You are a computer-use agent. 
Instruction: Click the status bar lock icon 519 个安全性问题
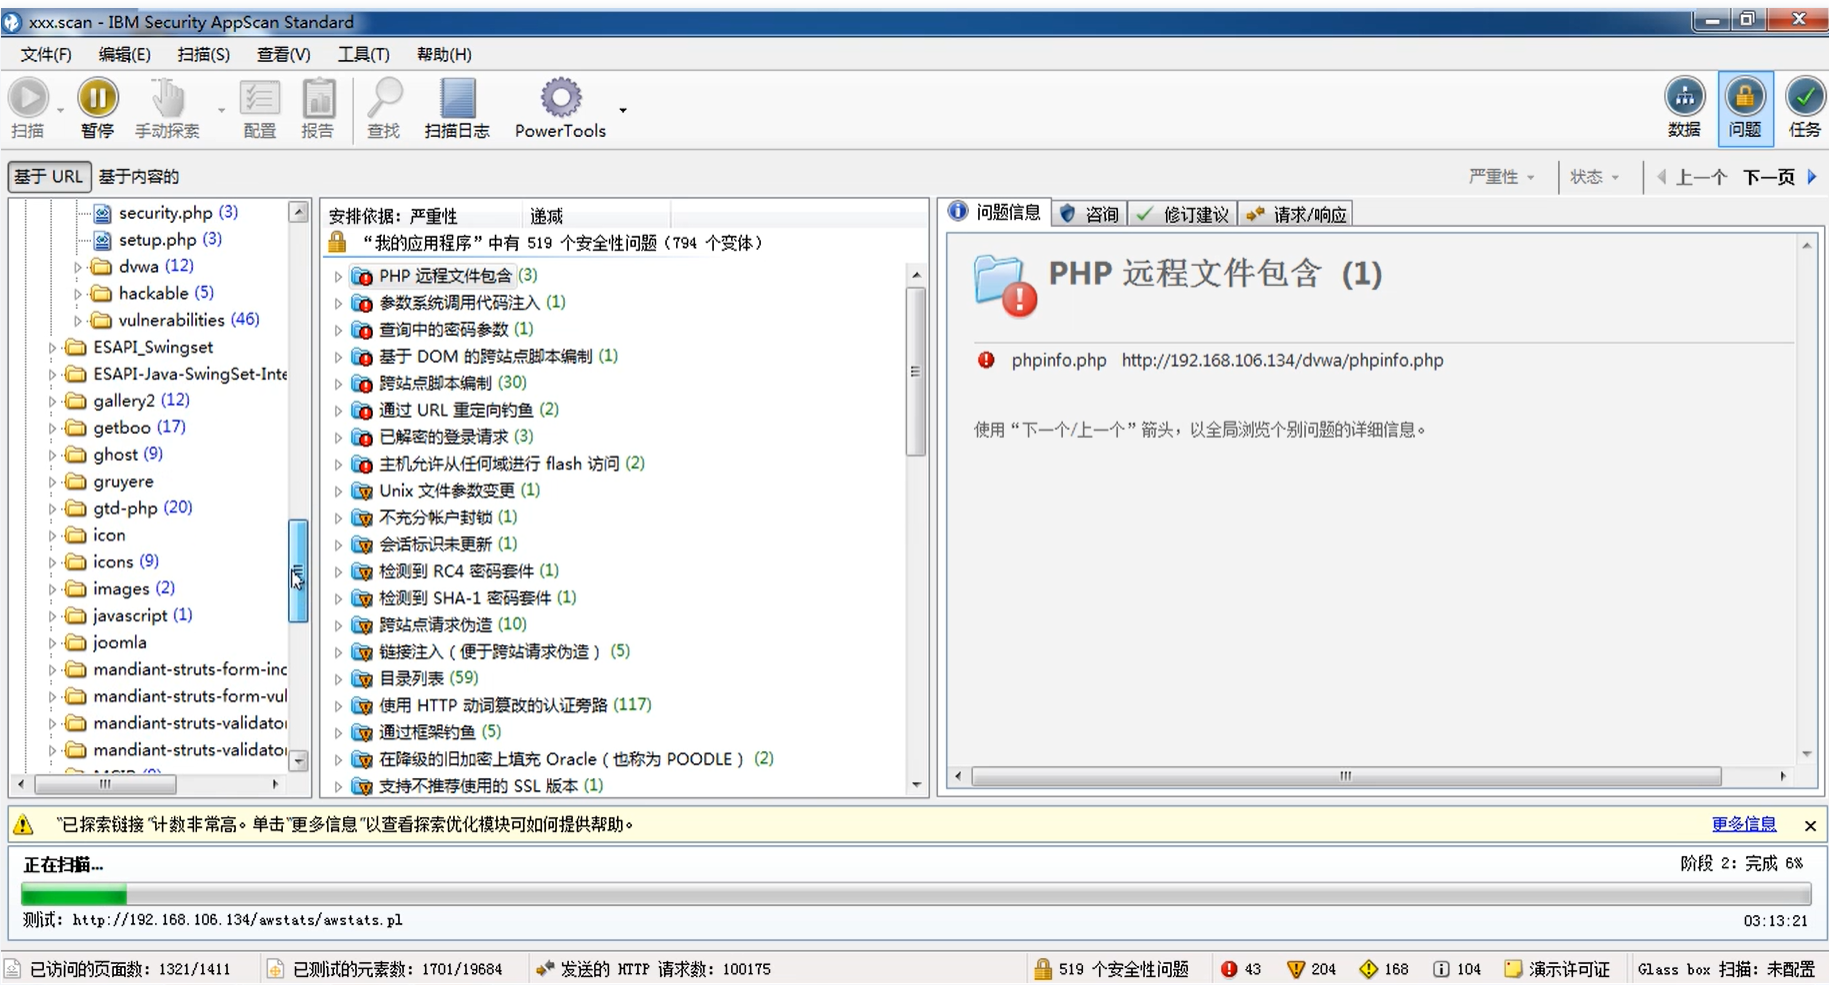click(x=1042, y=969)
